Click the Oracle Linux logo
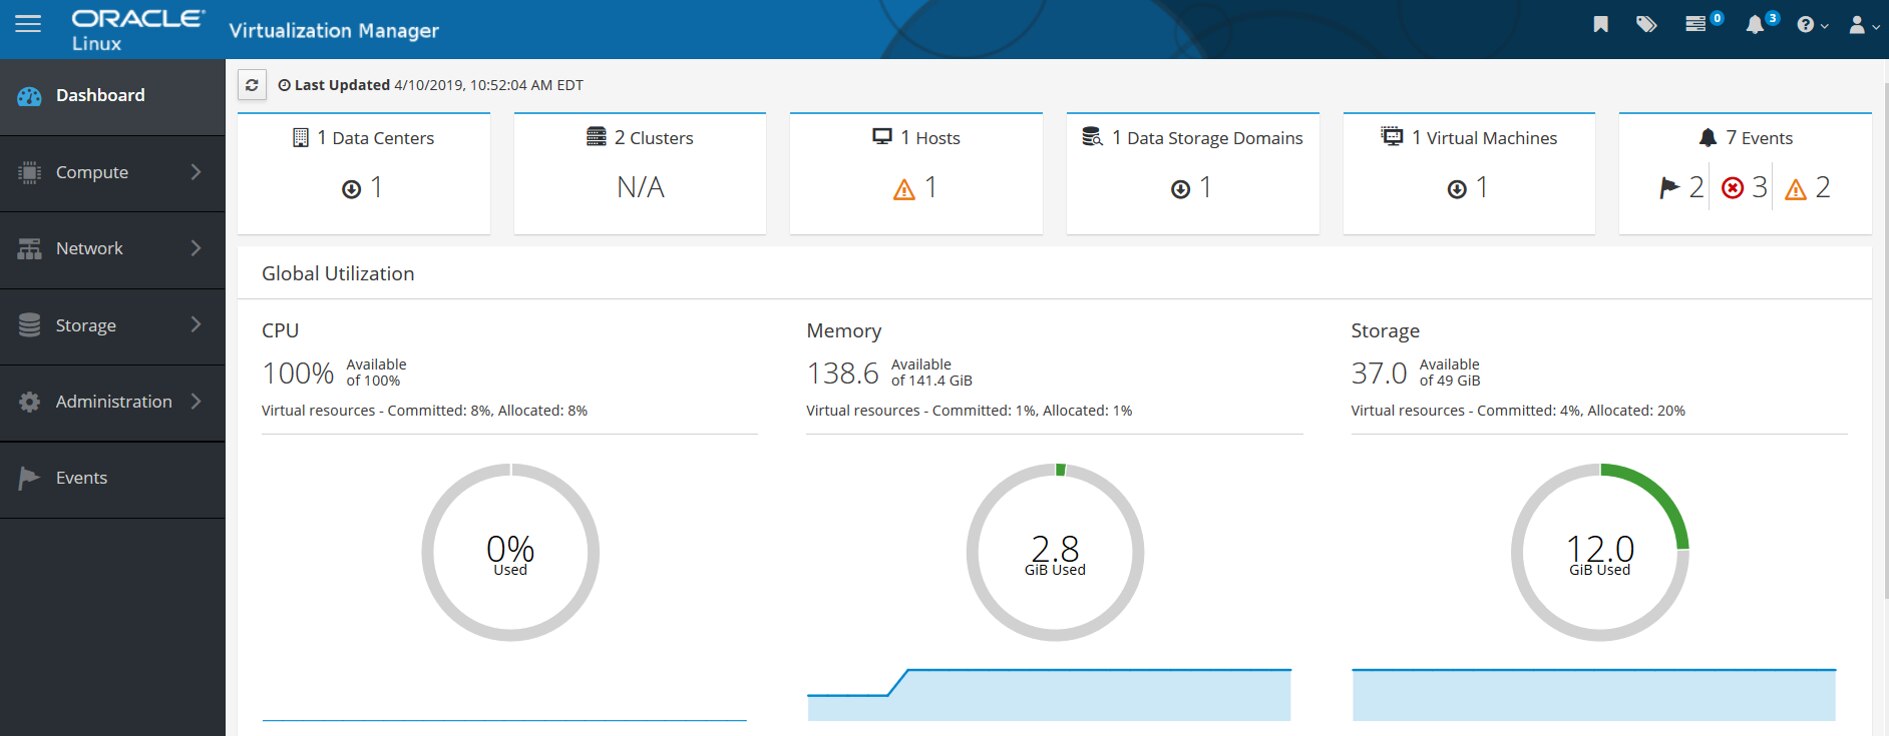Screen dimensions: 1889x736 coord(138,30)
